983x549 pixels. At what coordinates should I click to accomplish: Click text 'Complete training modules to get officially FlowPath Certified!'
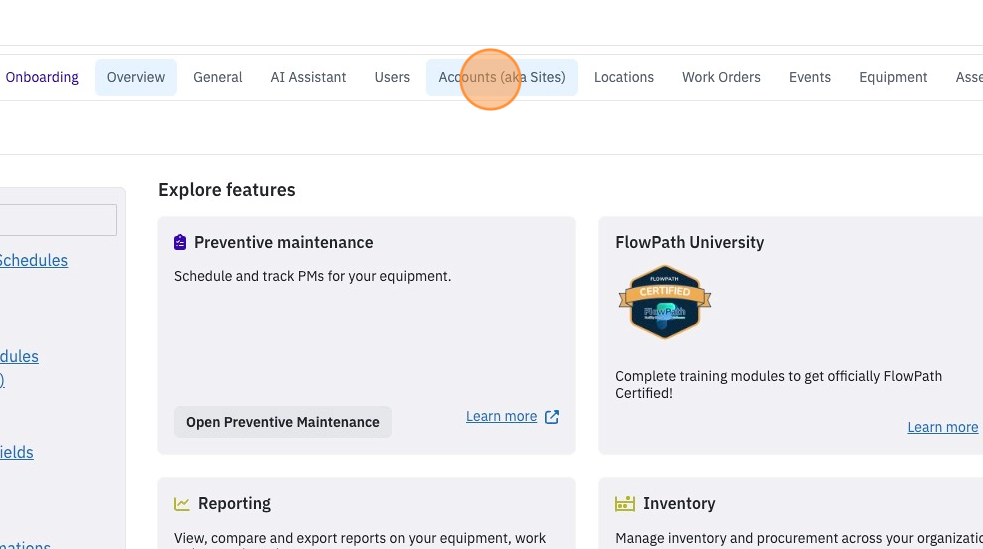[779, 384]
